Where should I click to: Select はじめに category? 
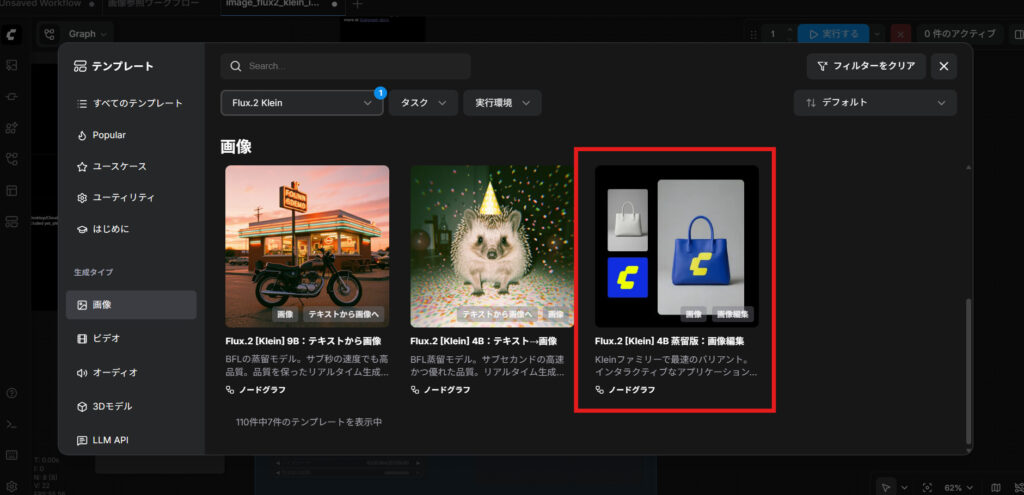(110, 229)
